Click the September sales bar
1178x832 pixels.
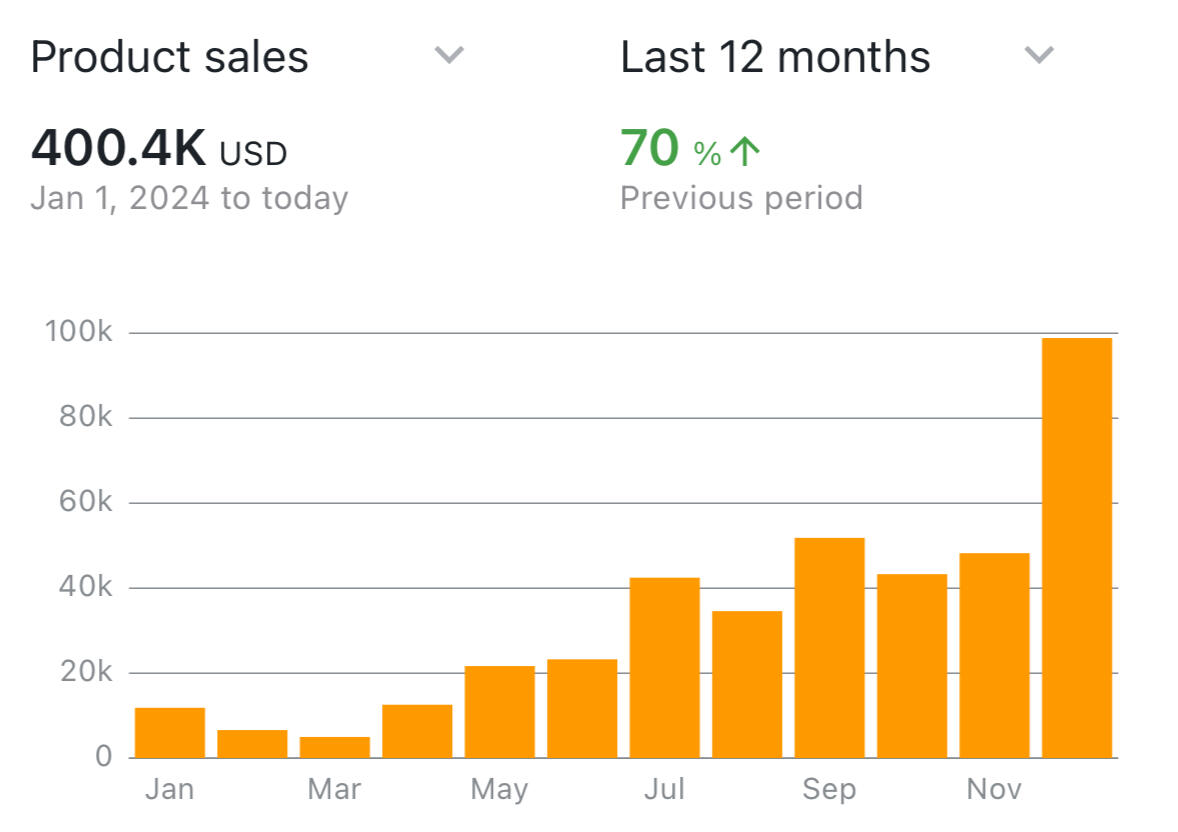830,648
